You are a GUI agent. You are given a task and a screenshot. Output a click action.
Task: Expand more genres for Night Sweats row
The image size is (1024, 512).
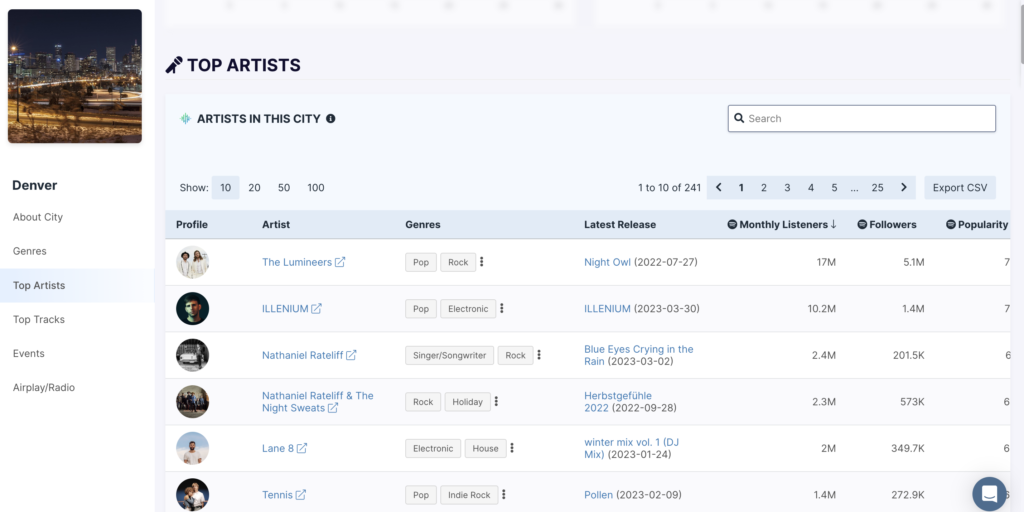coord(496,401)
